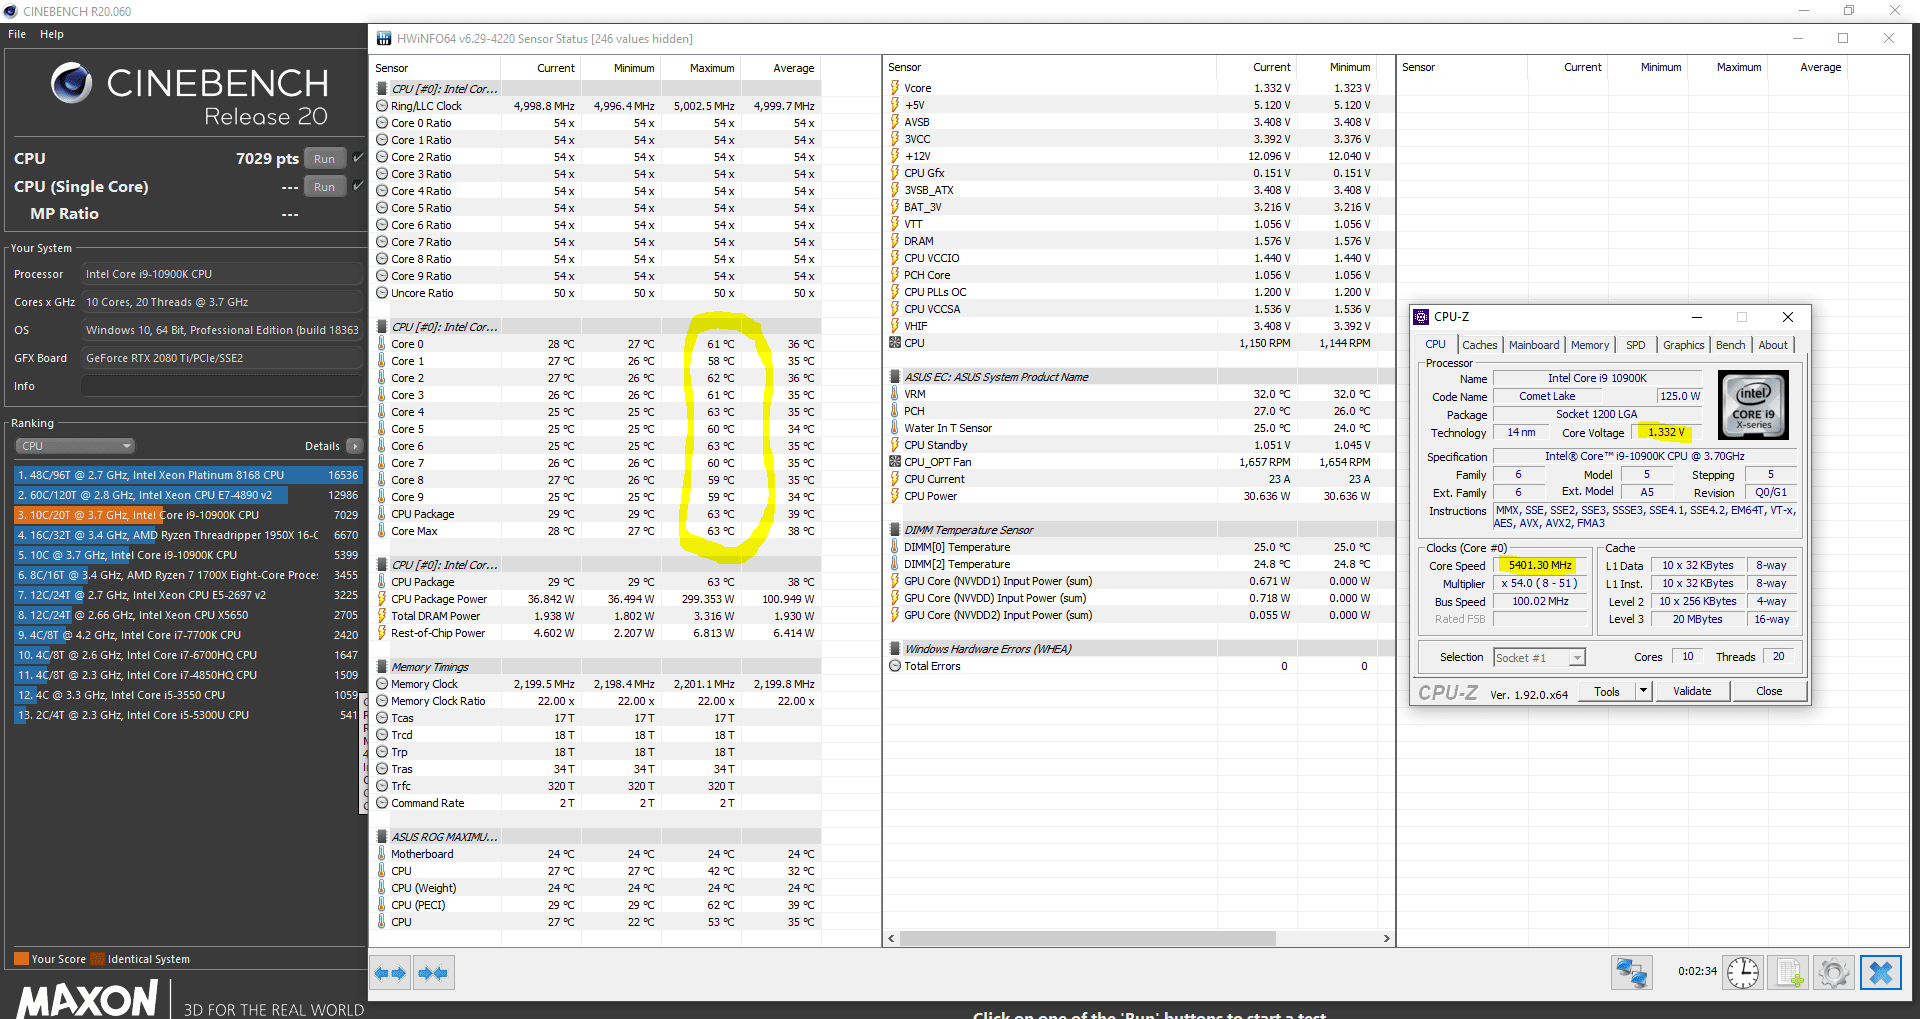
Task: Reset the HWiNFO sensor clock timer
Action: 1743,972
